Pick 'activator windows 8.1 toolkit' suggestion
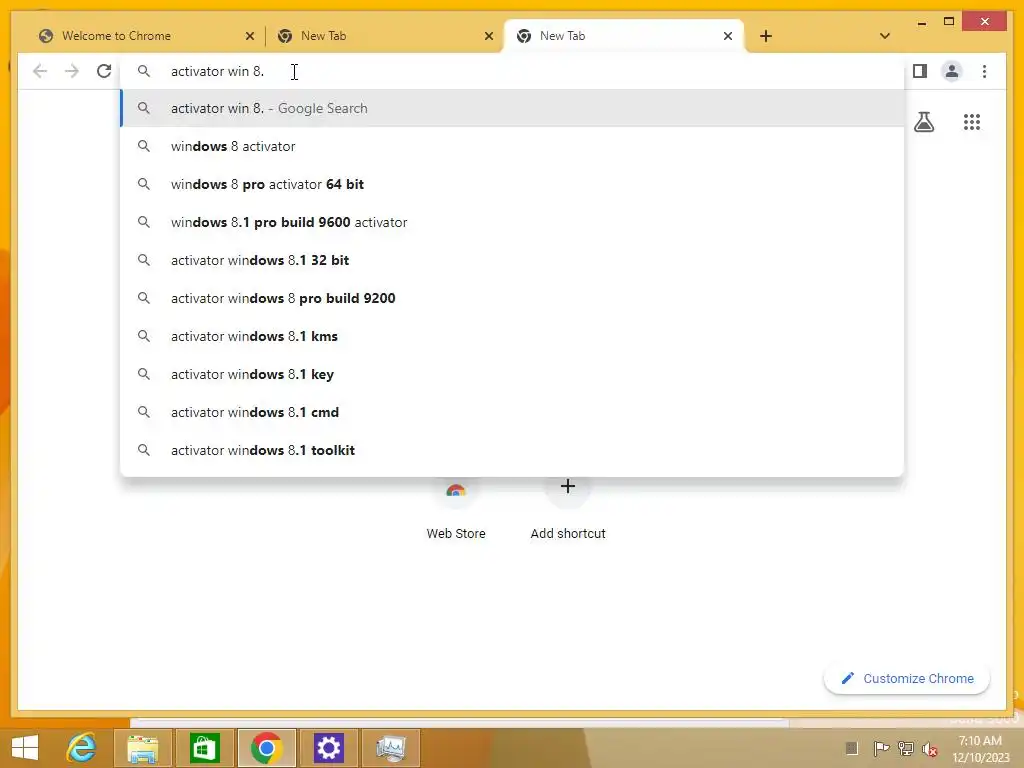The width and height of the screenshot is (1024, 768). click(512, 450)
